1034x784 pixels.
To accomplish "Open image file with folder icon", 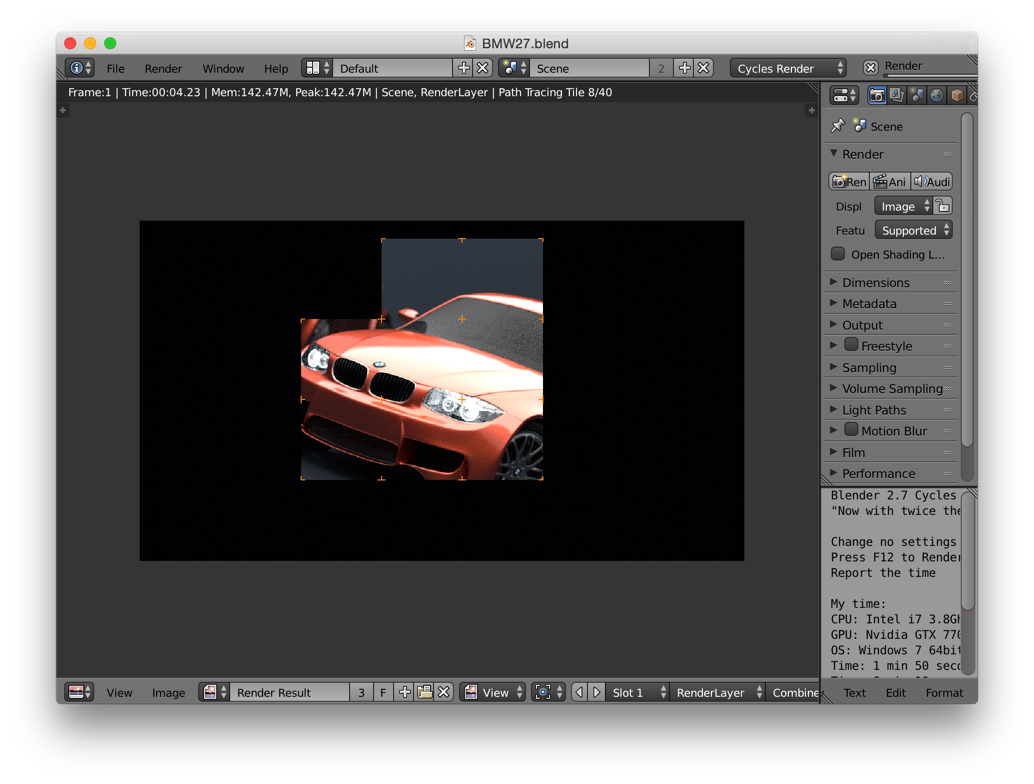I will (425, 692).
